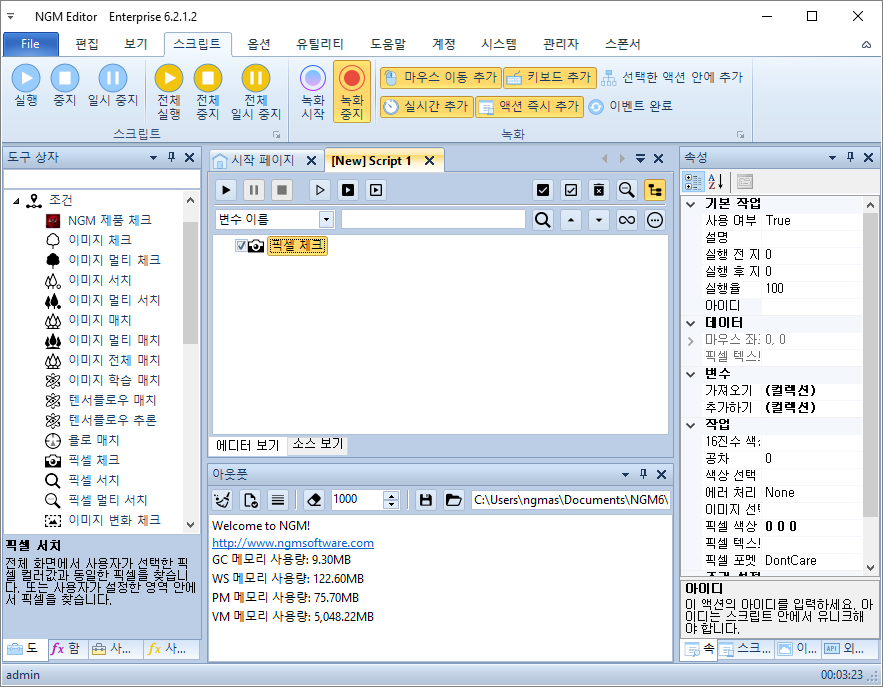The height and width of the screenshot is (687, 883).
Task: Run the script with blue 실행 button
Action: (26, 86)
